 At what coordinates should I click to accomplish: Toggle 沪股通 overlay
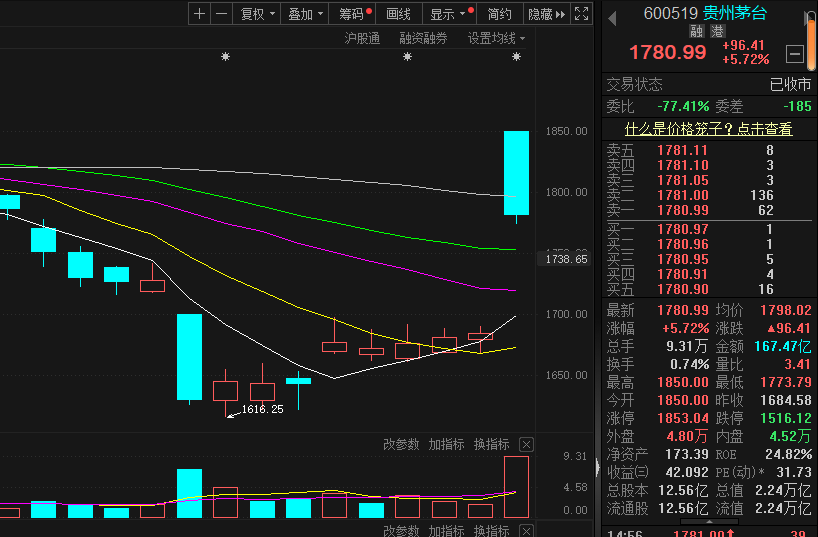pos(362,38)
